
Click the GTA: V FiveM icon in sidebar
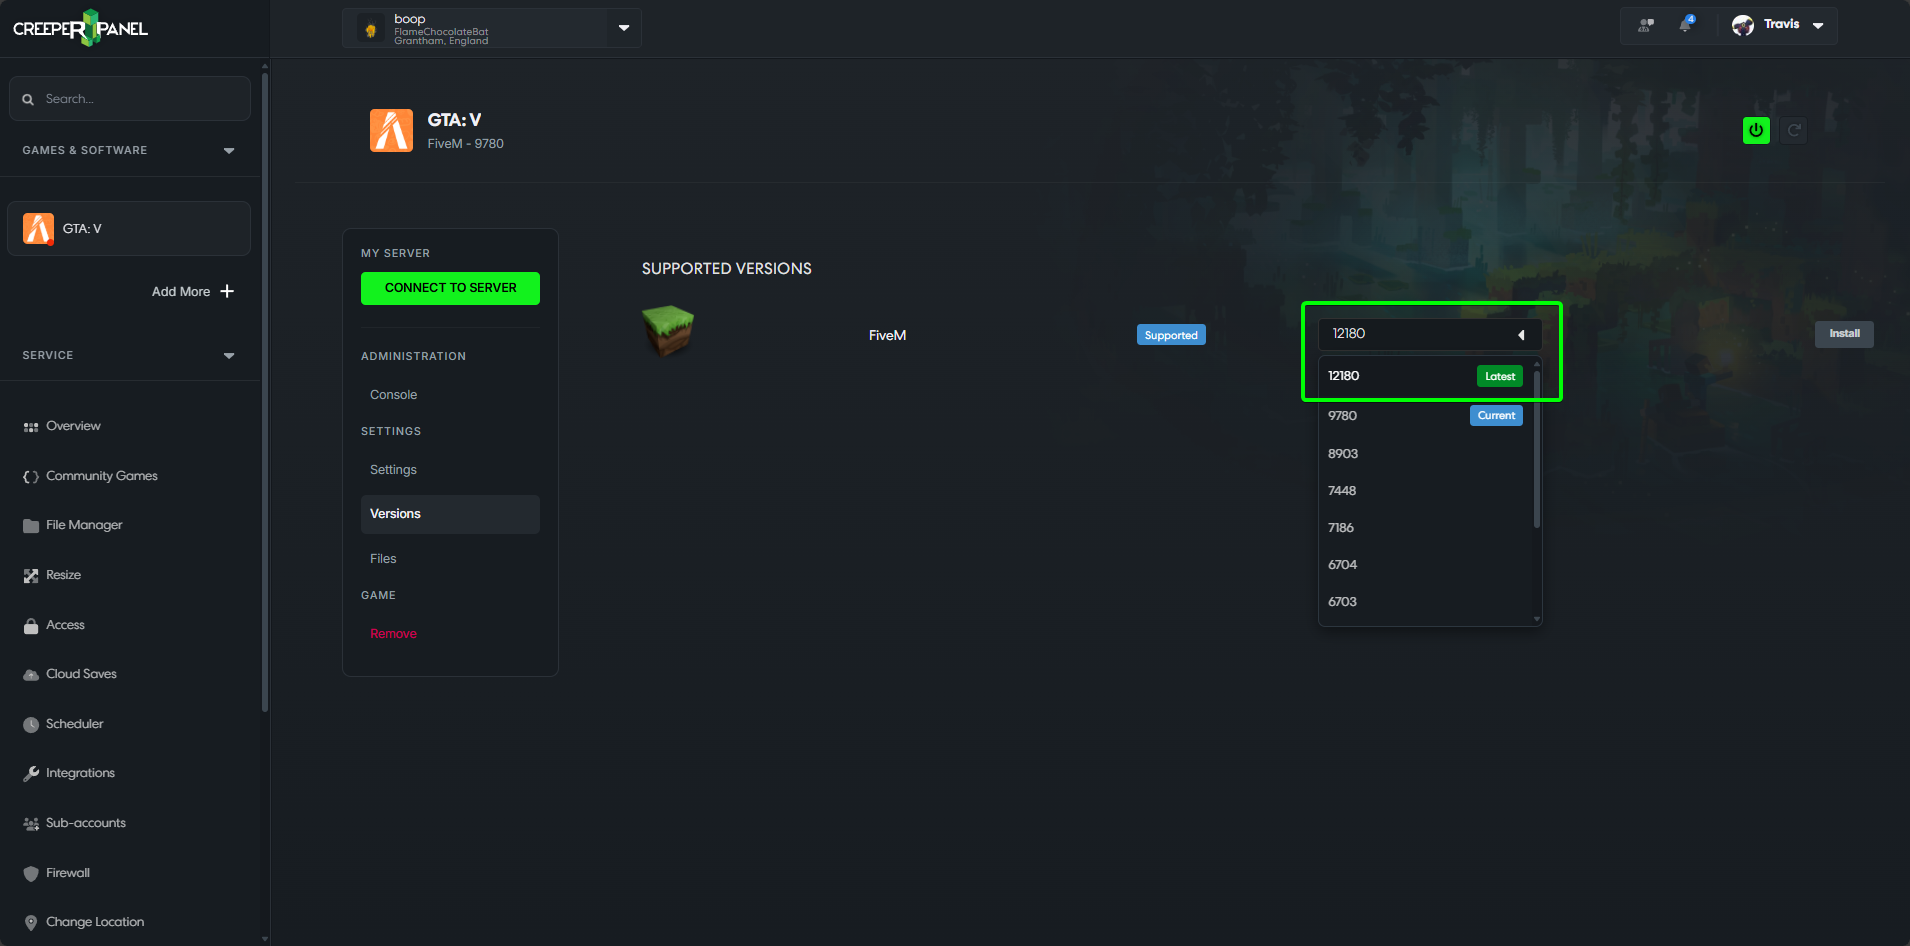[38, 229]
